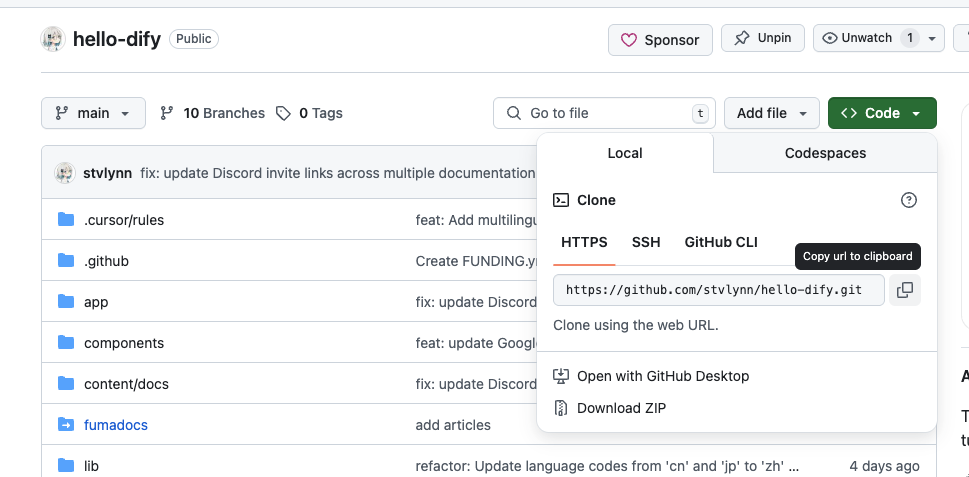The image size is (969, 477).
Task: Open the Unwatch options dropdown arrow
Action: pyautogui.click(x=932, y=38)
